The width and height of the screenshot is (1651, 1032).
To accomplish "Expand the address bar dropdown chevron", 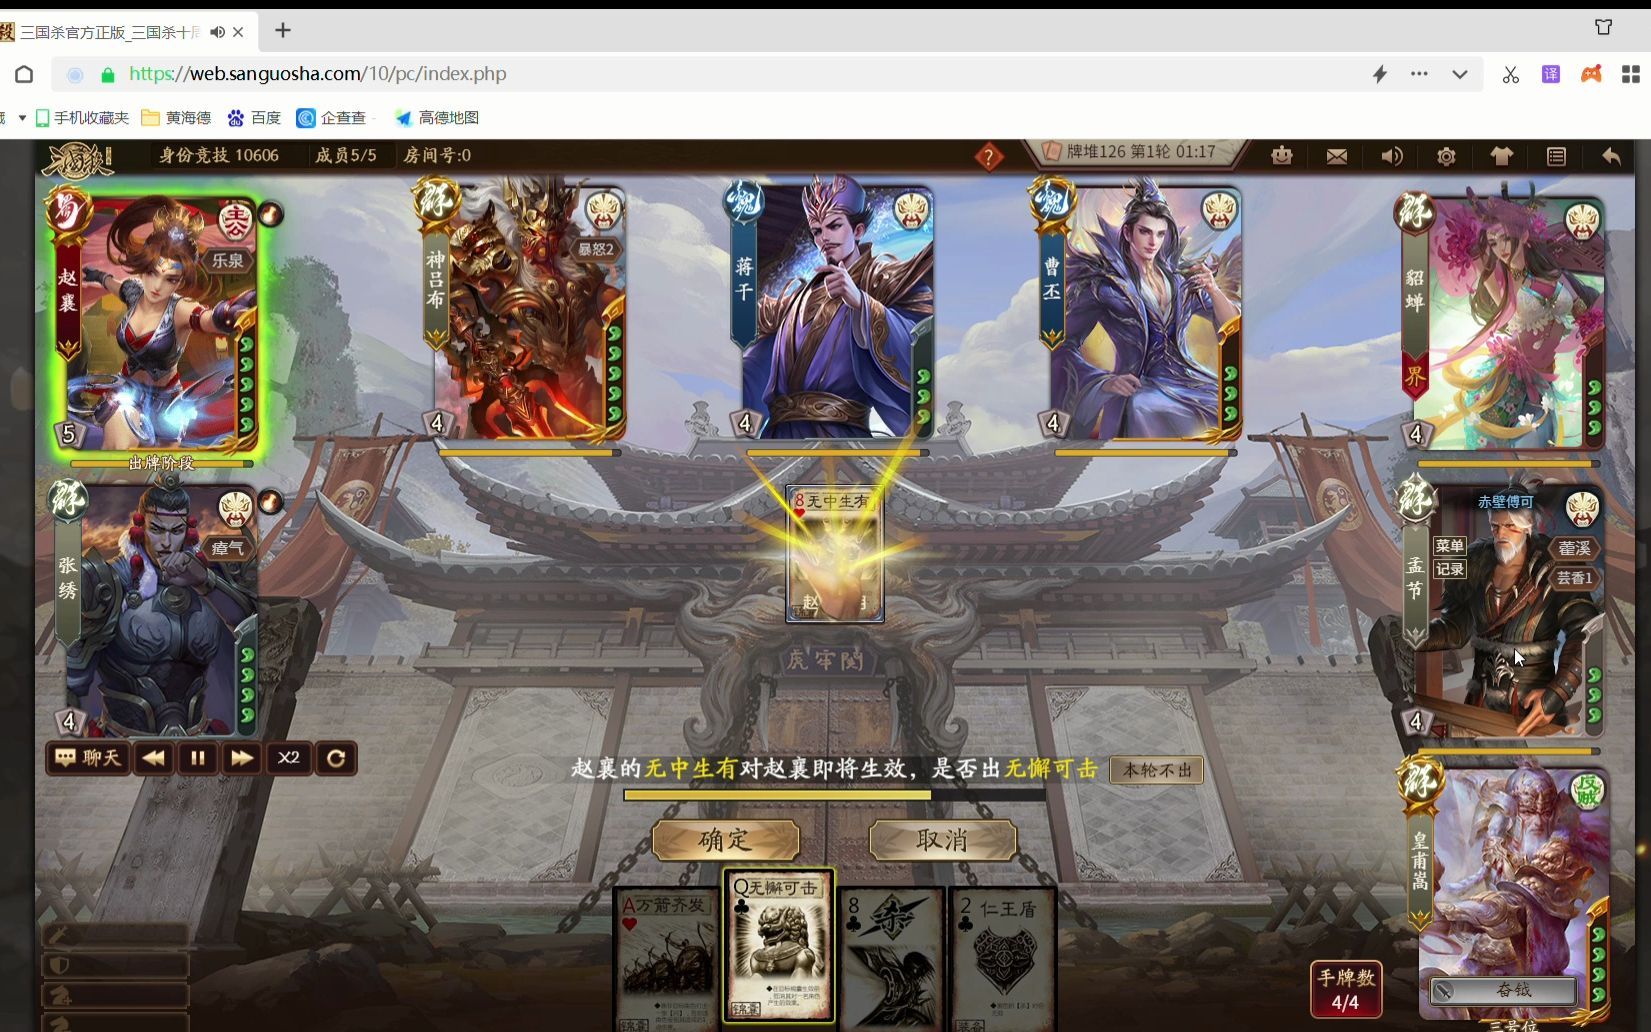I will tap(1460, 74).
